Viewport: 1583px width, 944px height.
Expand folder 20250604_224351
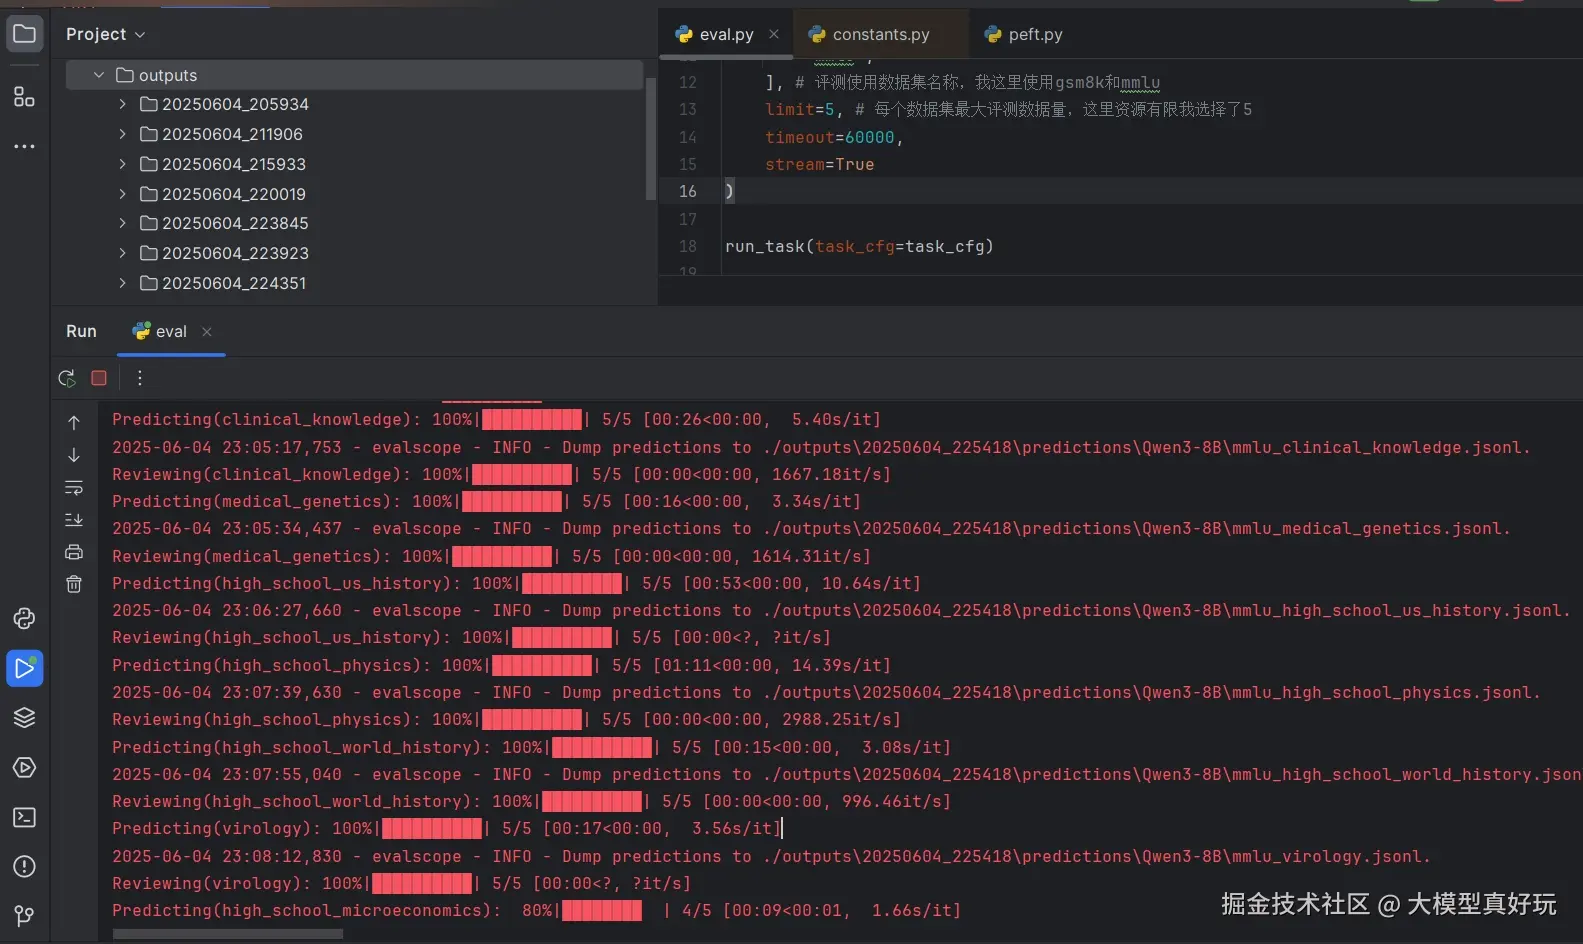122,283
